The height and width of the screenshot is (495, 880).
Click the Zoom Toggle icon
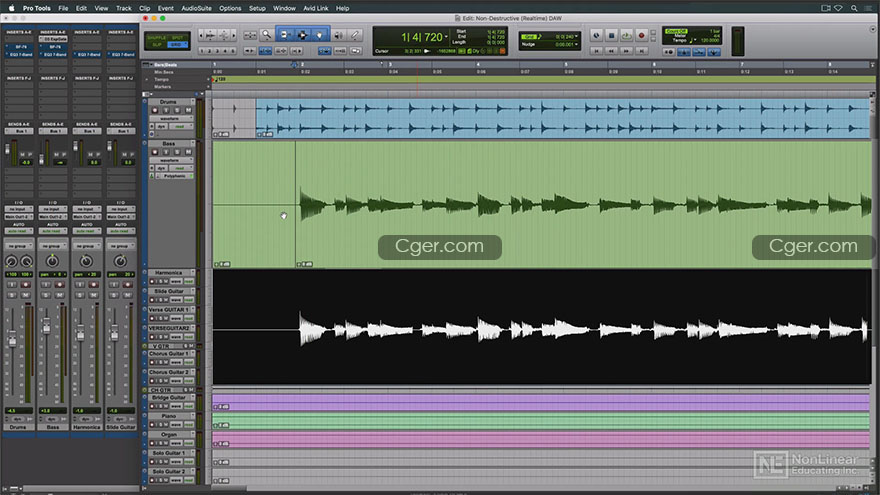pos(250,35)
